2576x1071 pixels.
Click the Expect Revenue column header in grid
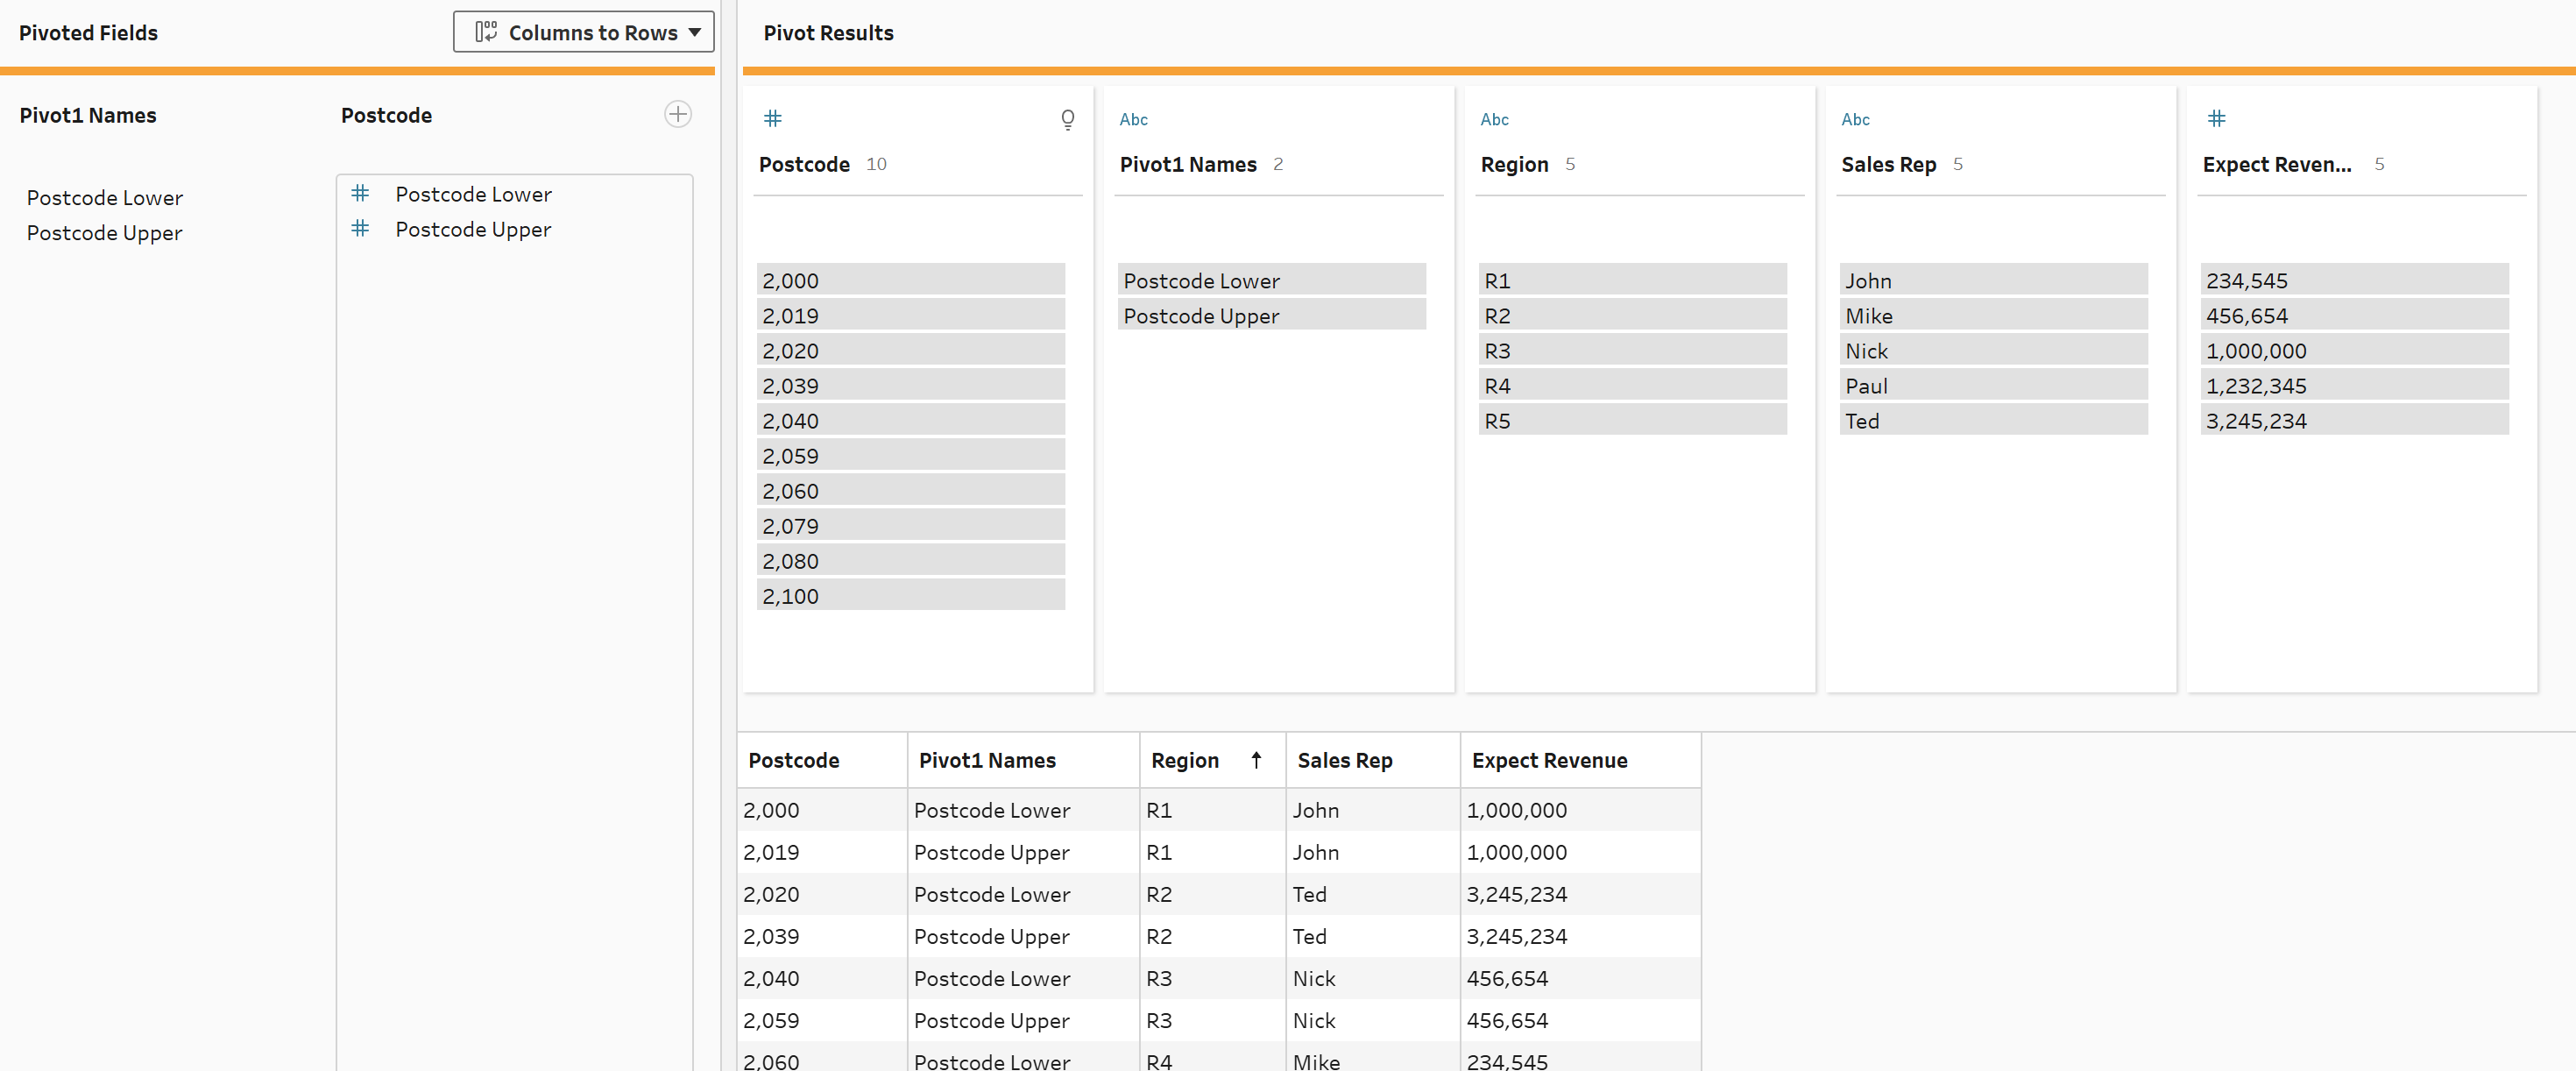[1549, 760]
